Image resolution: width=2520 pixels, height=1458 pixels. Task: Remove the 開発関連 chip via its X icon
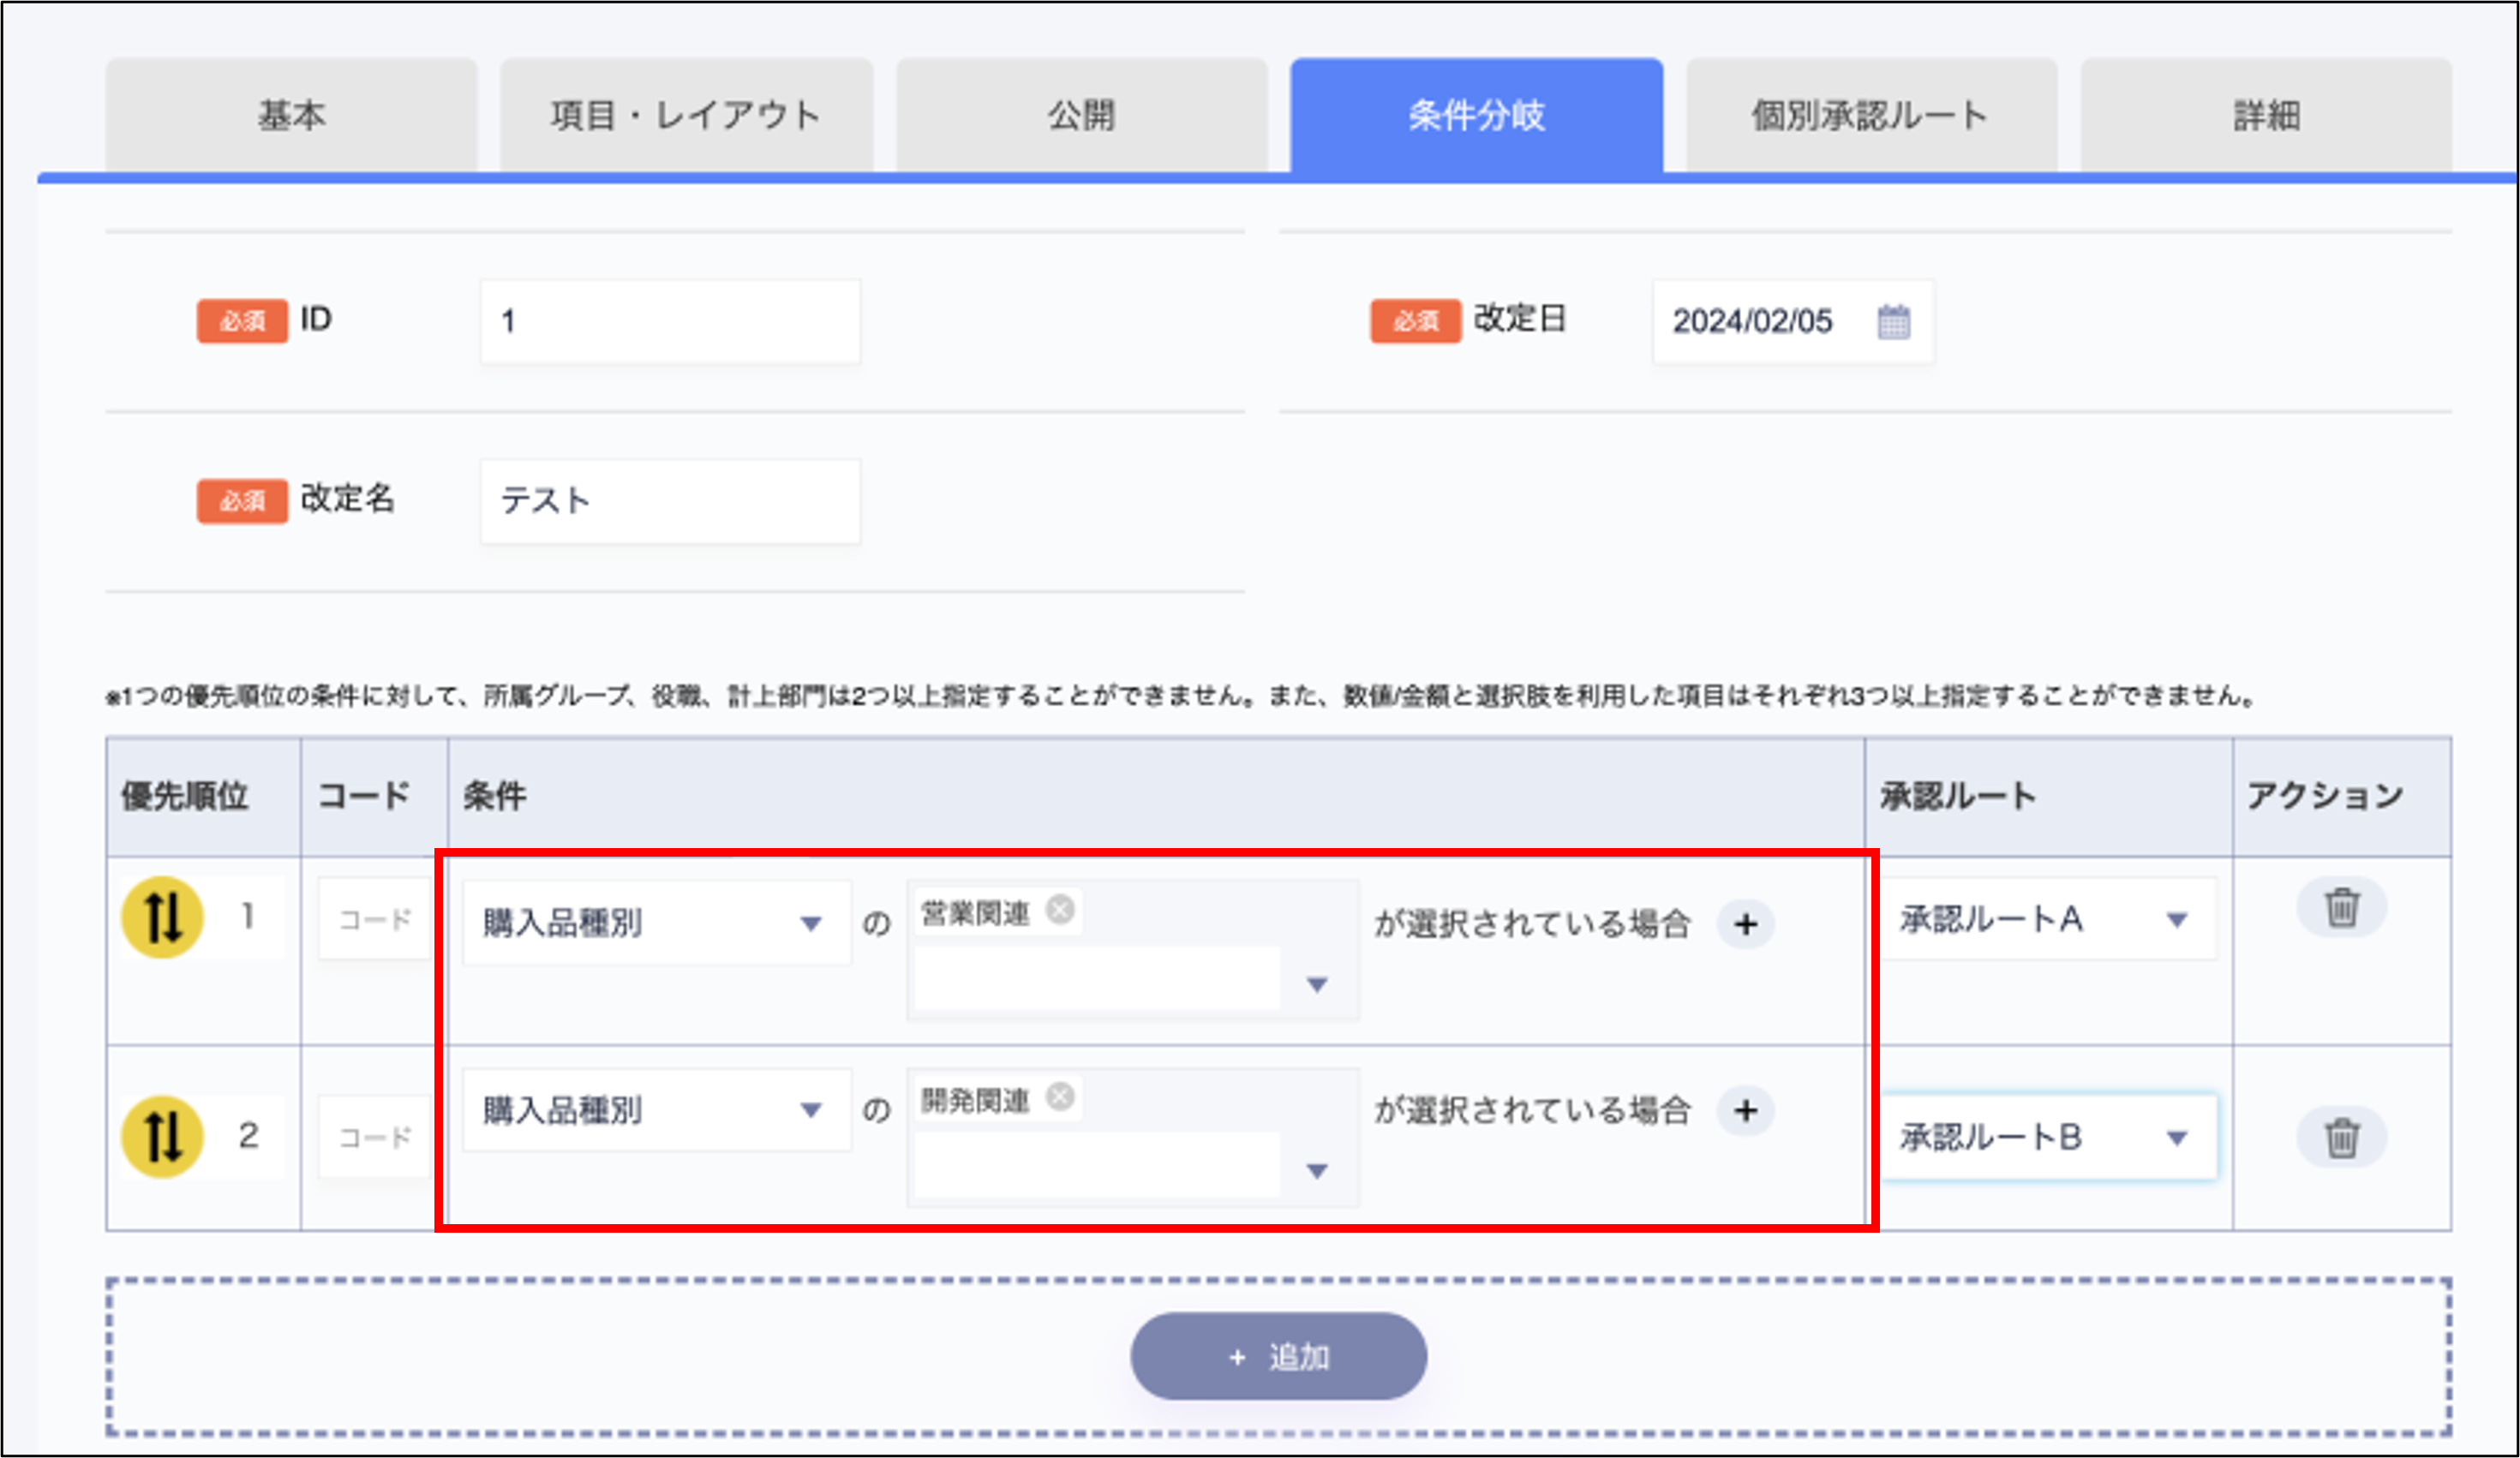(1062, 1100)
